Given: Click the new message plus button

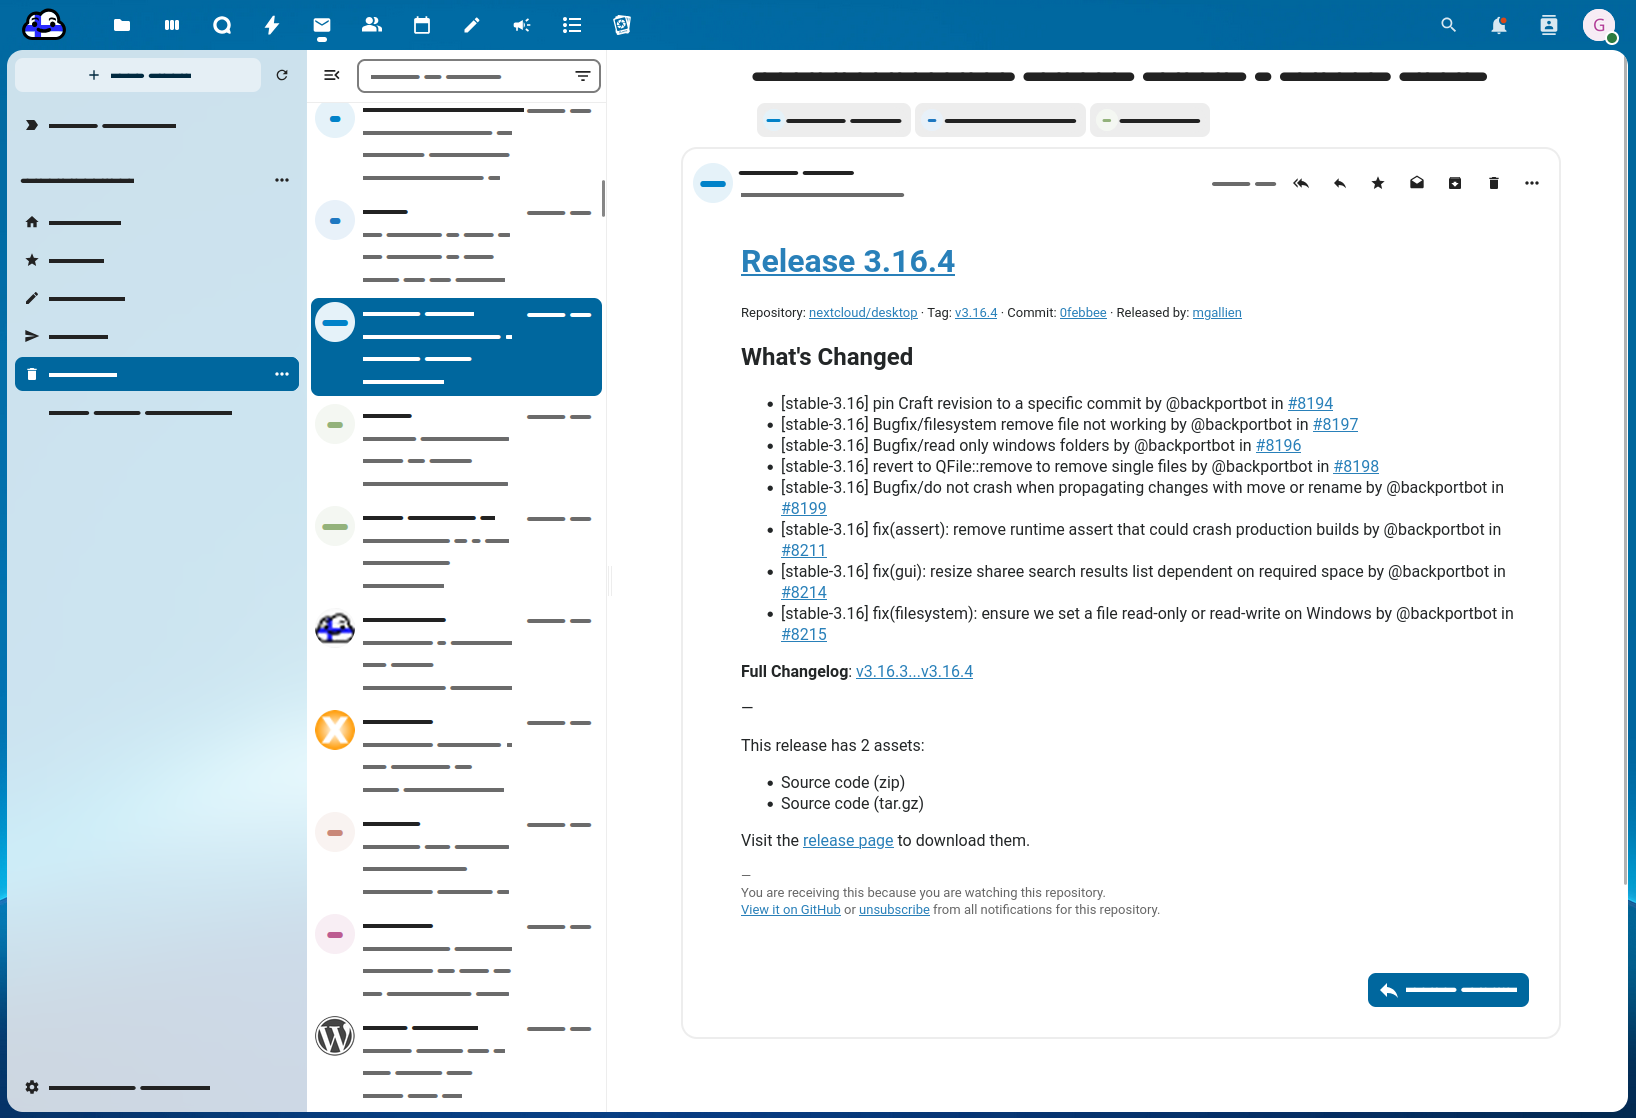Looking at the screenshot, I should click(x=138, y=75).
